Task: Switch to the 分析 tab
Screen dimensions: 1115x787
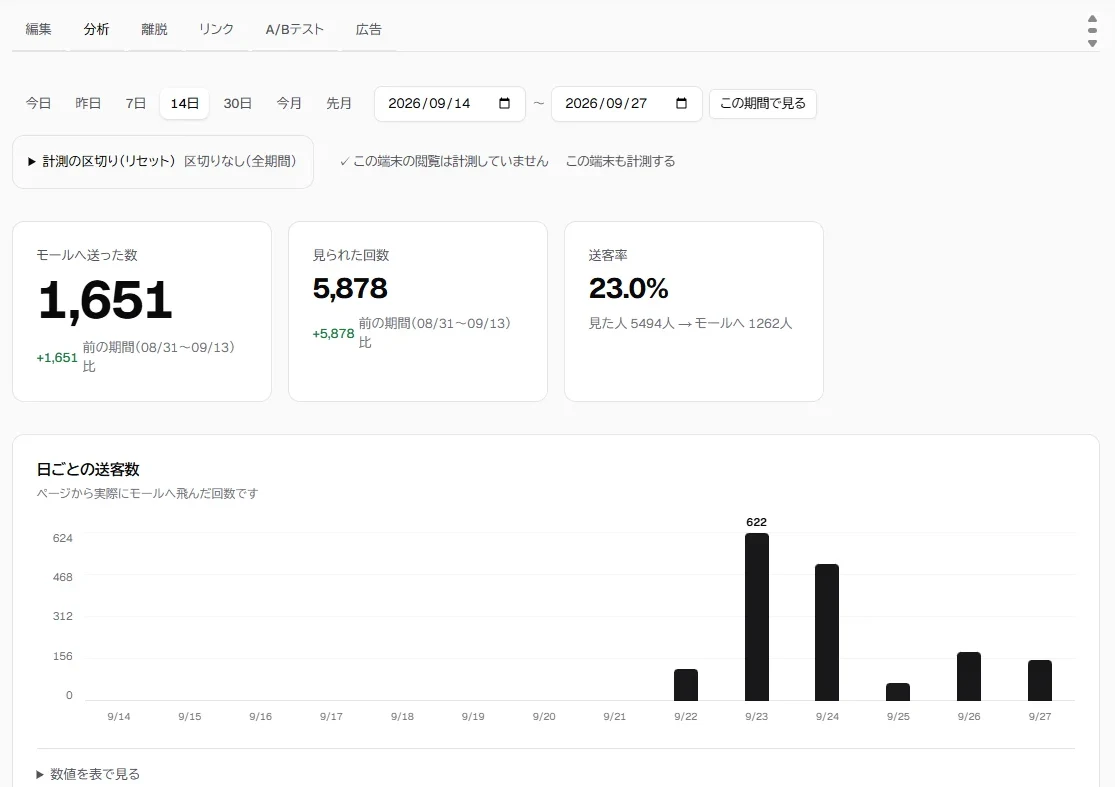Action: [96, 29]
